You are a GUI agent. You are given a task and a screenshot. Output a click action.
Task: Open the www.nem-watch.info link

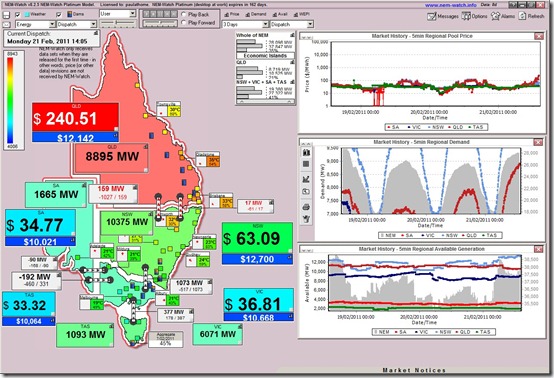[x=450, y=5]
